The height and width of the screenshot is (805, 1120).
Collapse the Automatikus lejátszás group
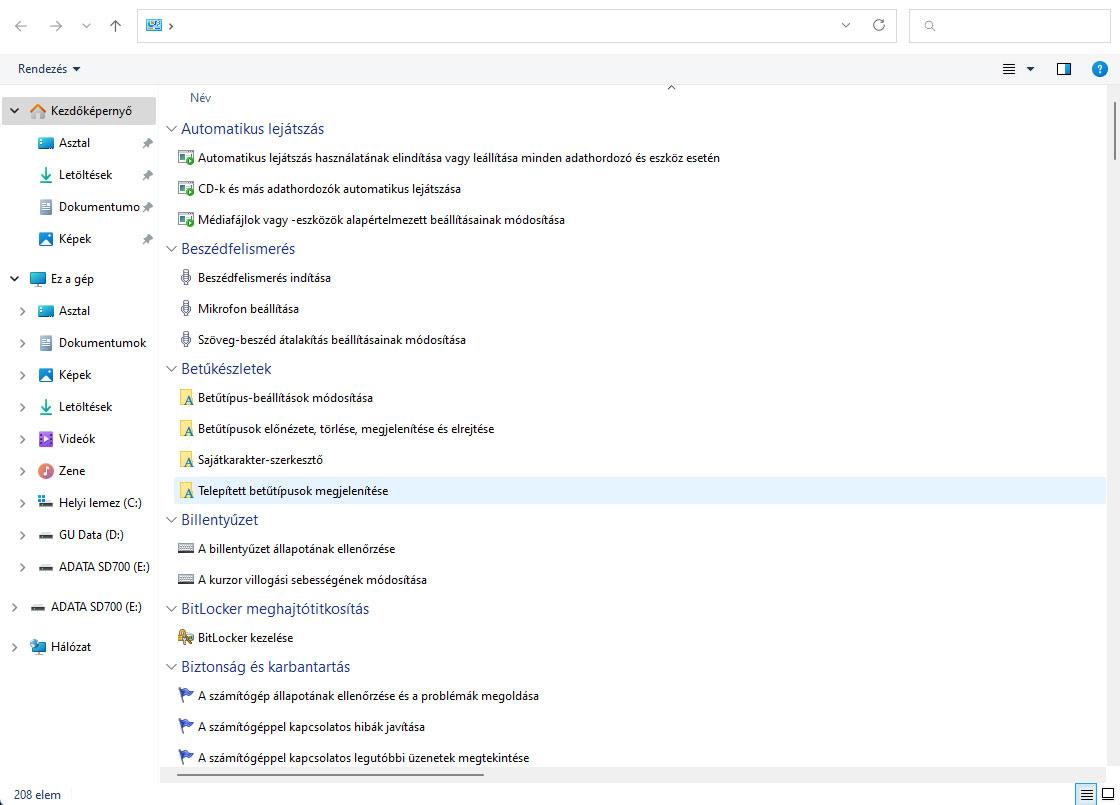(171, 129)
